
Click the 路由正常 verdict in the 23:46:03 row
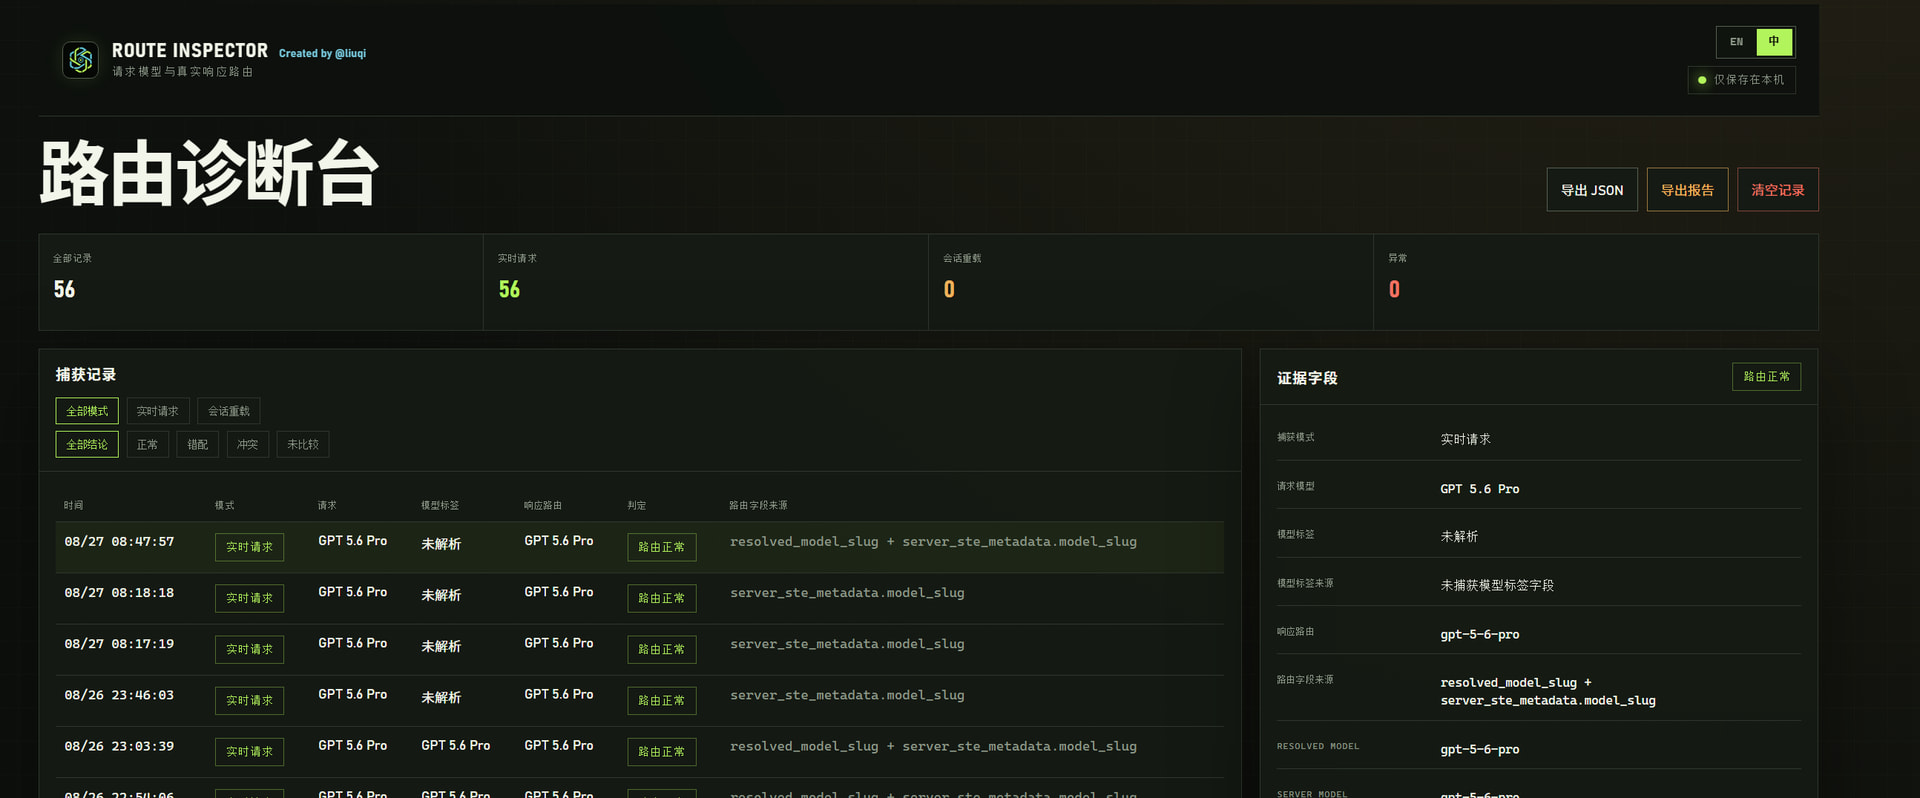[662, 700]
